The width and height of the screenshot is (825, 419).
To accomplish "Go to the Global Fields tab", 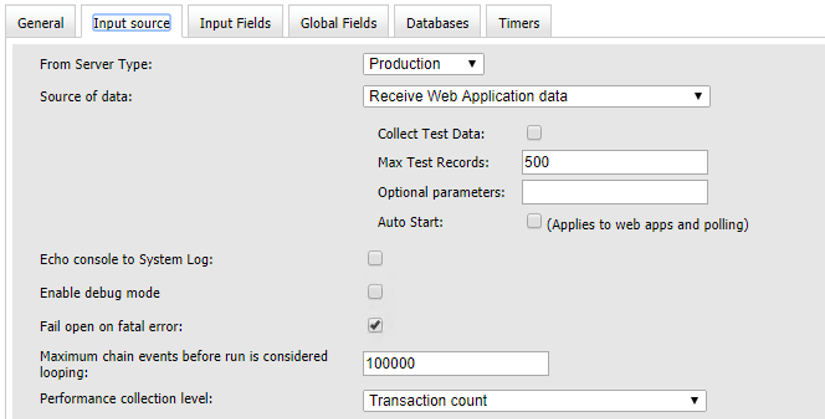I will 338,23.
